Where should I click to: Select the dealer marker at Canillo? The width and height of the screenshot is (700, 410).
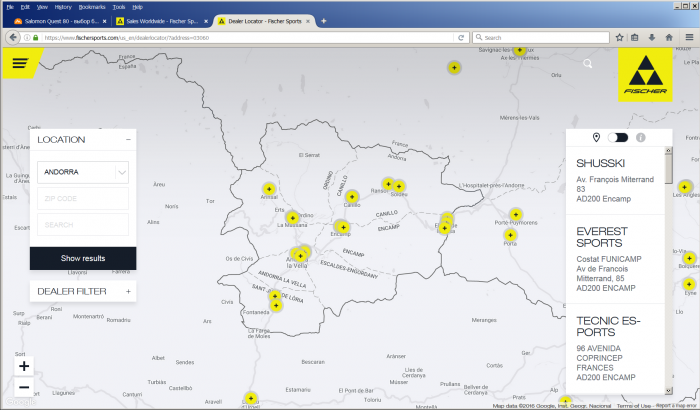pyautogui.click(x=352, y=197)
